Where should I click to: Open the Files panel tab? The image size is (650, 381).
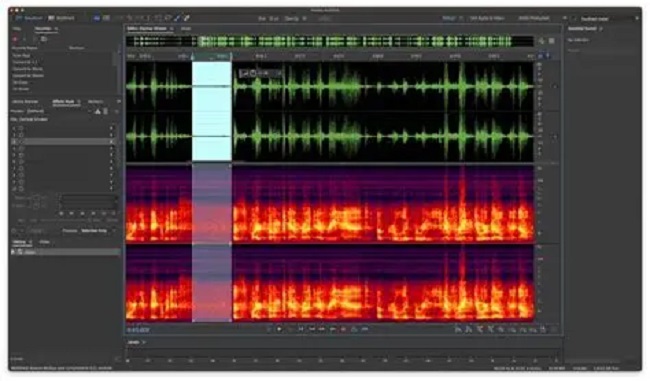(x=17, y=29)
